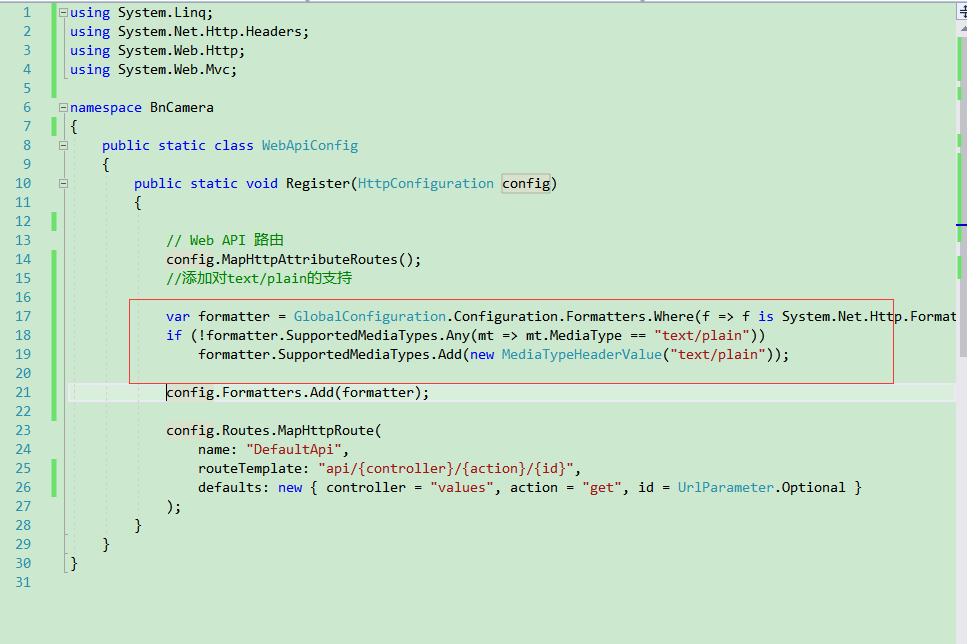Click the Register method name

click(318, 184)
